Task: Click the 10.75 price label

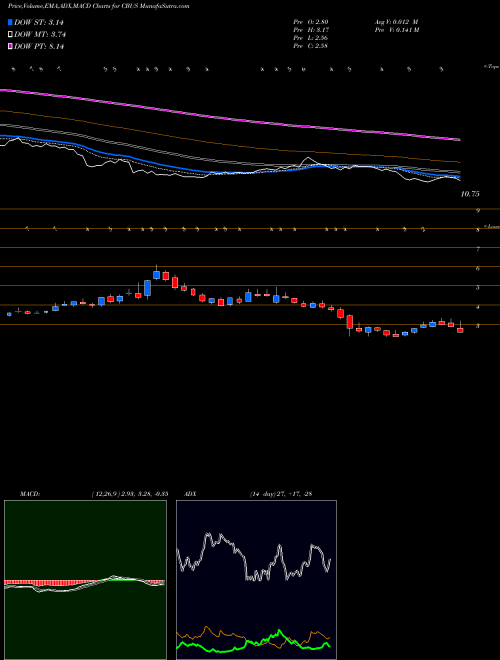Action: click(x=470, y=194)
